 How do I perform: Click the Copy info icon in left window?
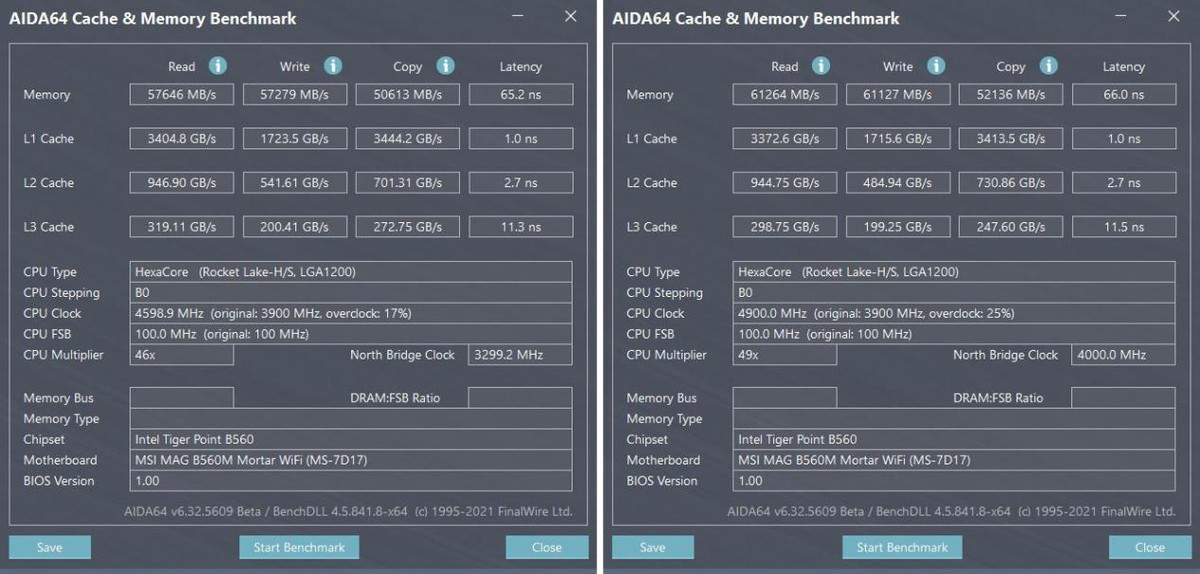446,66
